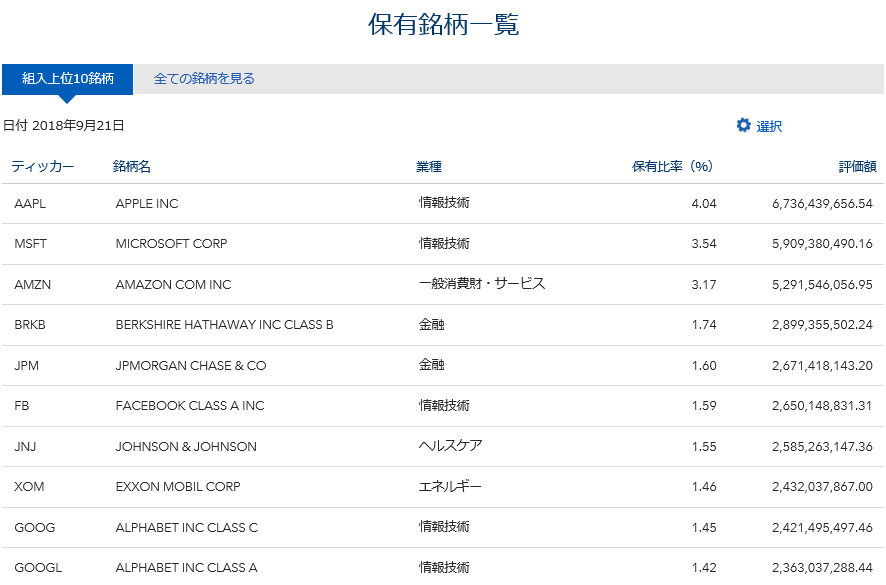This screenshot has width=886, height=585.
Task: Click the AMZN ticker cell
Action: pos(32,284)
